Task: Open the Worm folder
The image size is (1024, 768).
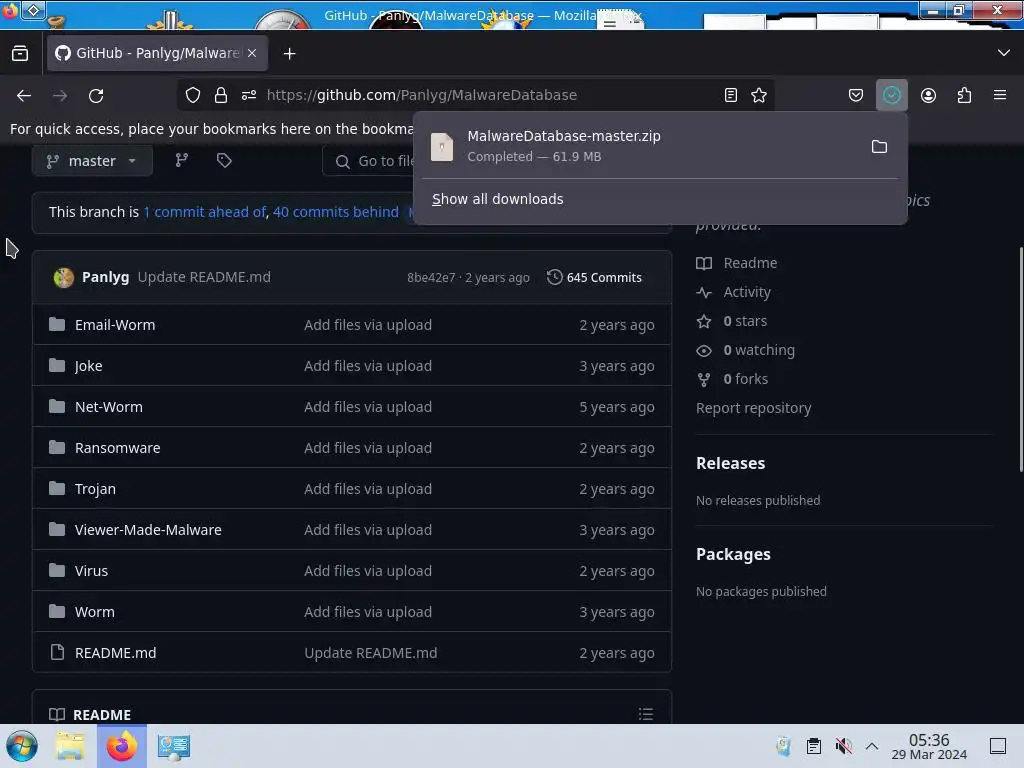Action: click(x=95, y=612)
